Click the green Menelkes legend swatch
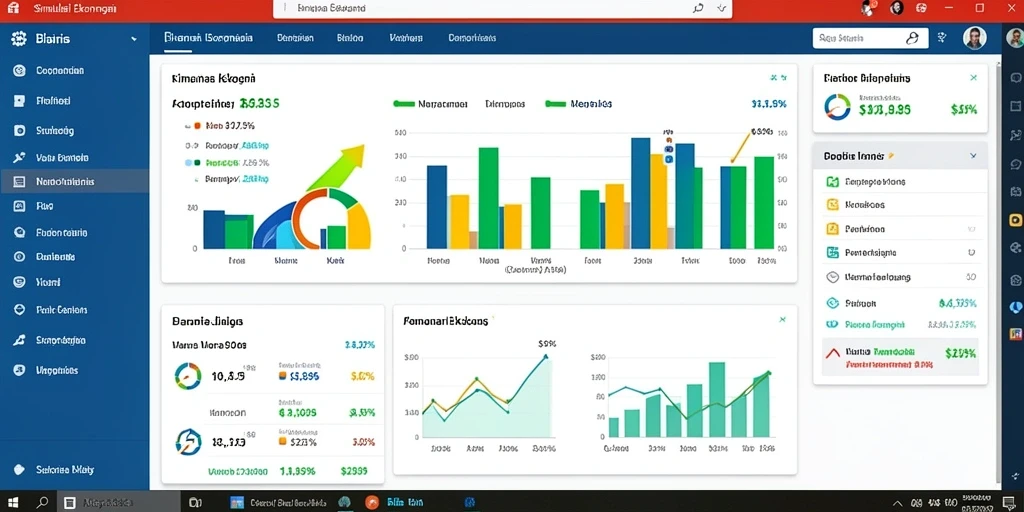 555,104
